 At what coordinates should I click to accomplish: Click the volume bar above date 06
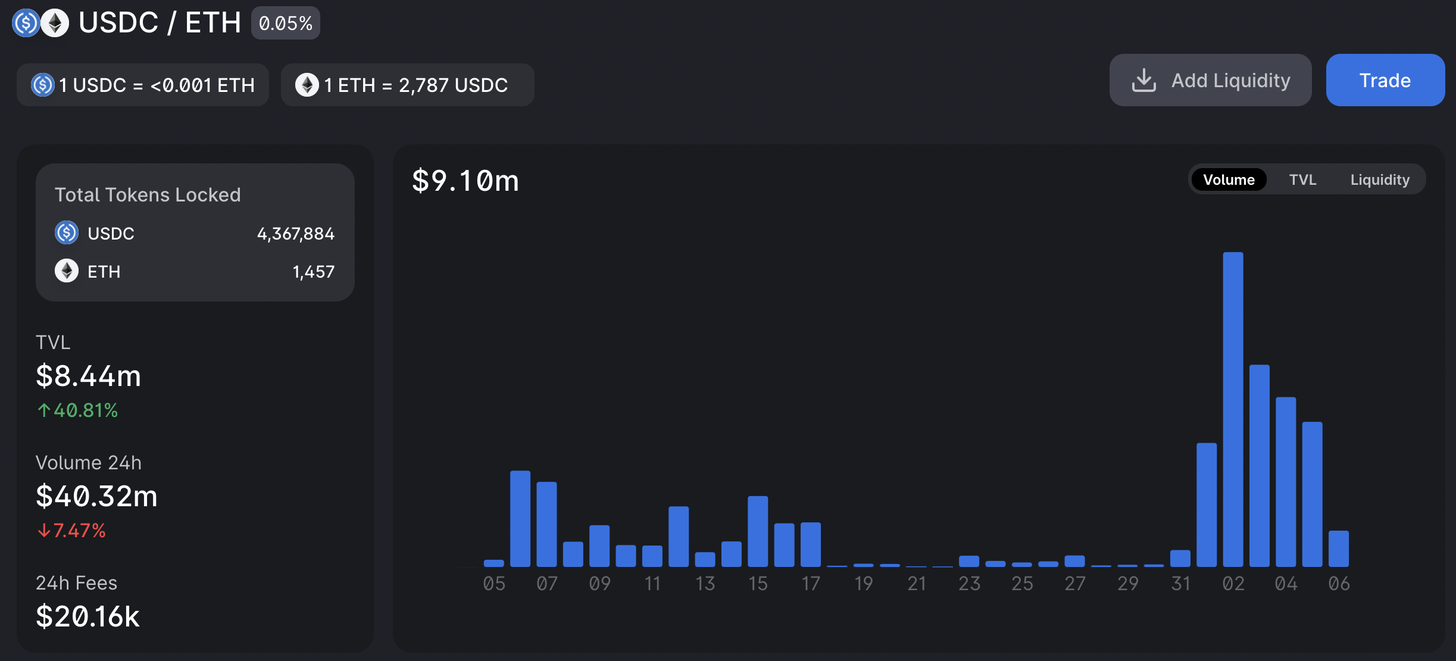1339,549
